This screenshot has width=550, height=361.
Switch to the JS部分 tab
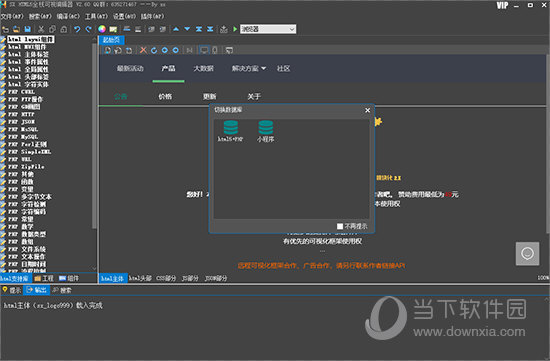(x=190, y=278)
